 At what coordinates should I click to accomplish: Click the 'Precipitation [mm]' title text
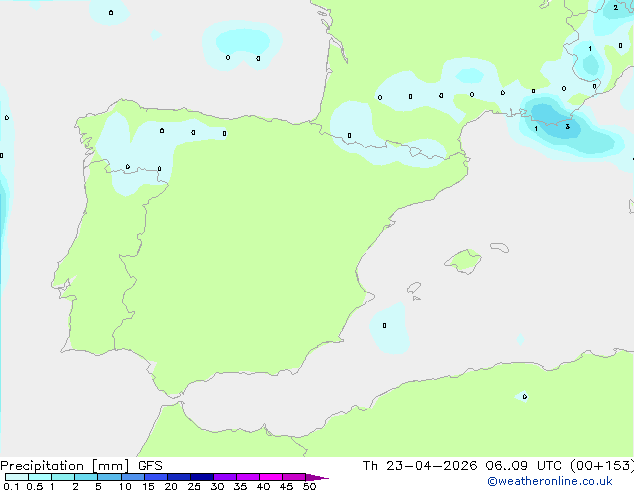(x=65, y=466)
